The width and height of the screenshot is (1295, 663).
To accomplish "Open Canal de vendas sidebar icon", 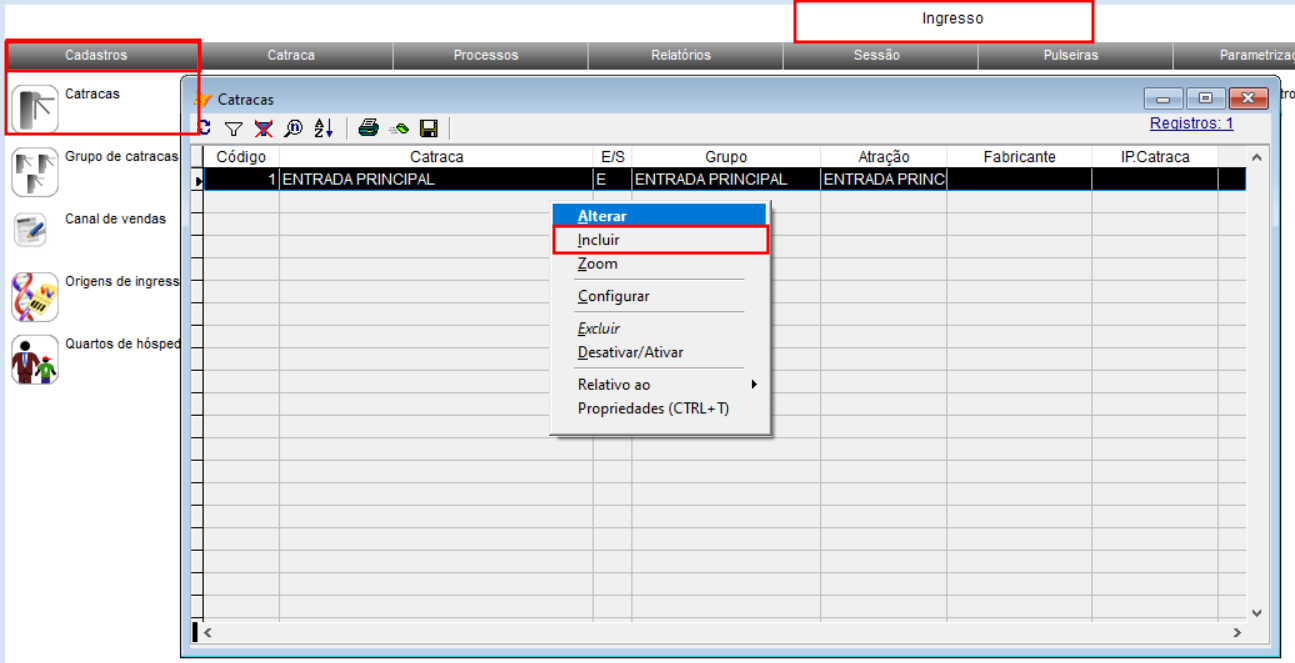I will [x=30, y=230].
